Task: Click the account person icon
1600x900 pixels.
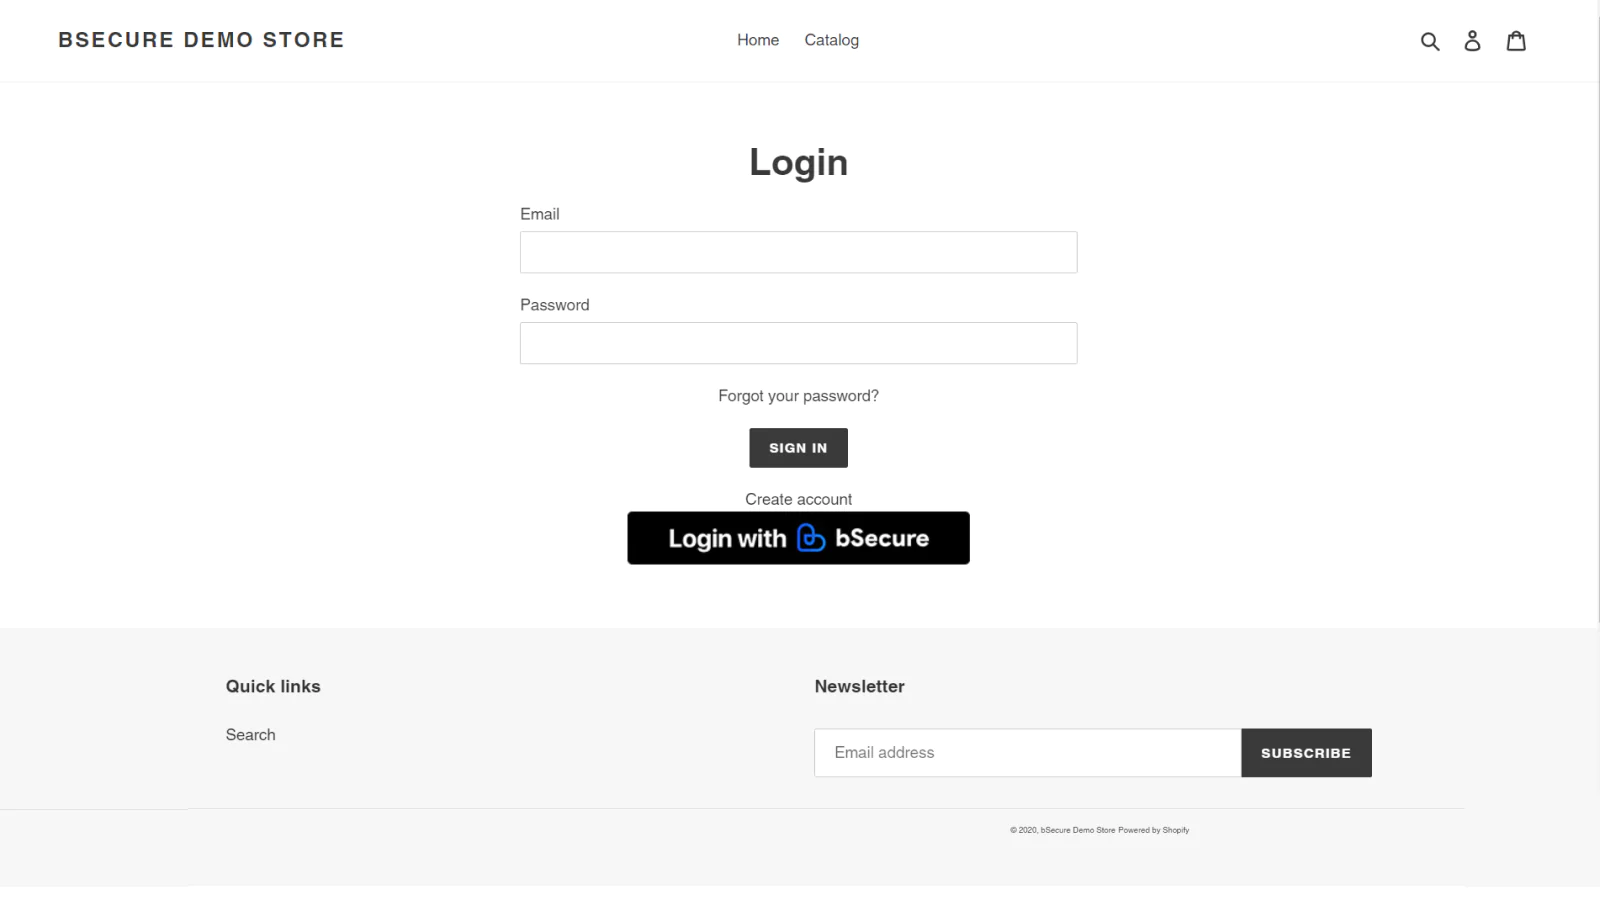Action: coord(1472,41)
